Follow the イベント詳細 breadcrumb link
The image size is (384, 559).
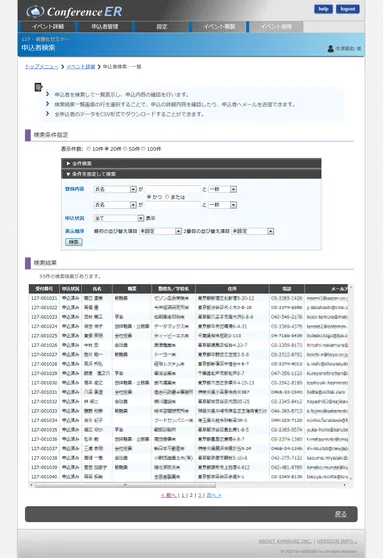(81, 67)
